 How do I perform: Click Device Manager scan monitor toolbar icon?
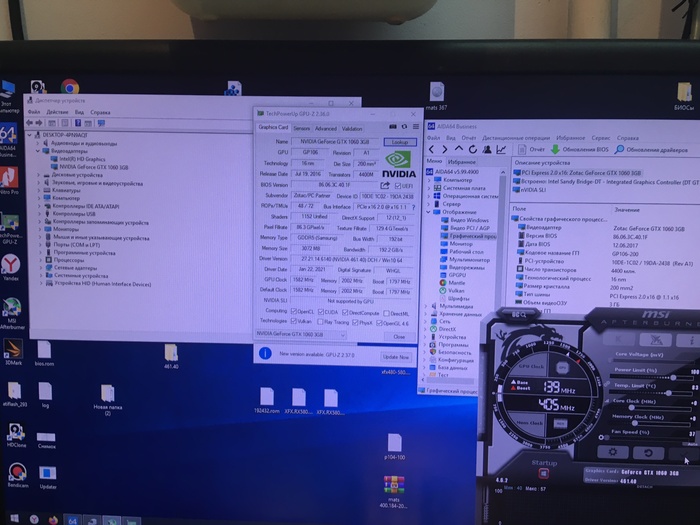101,123
